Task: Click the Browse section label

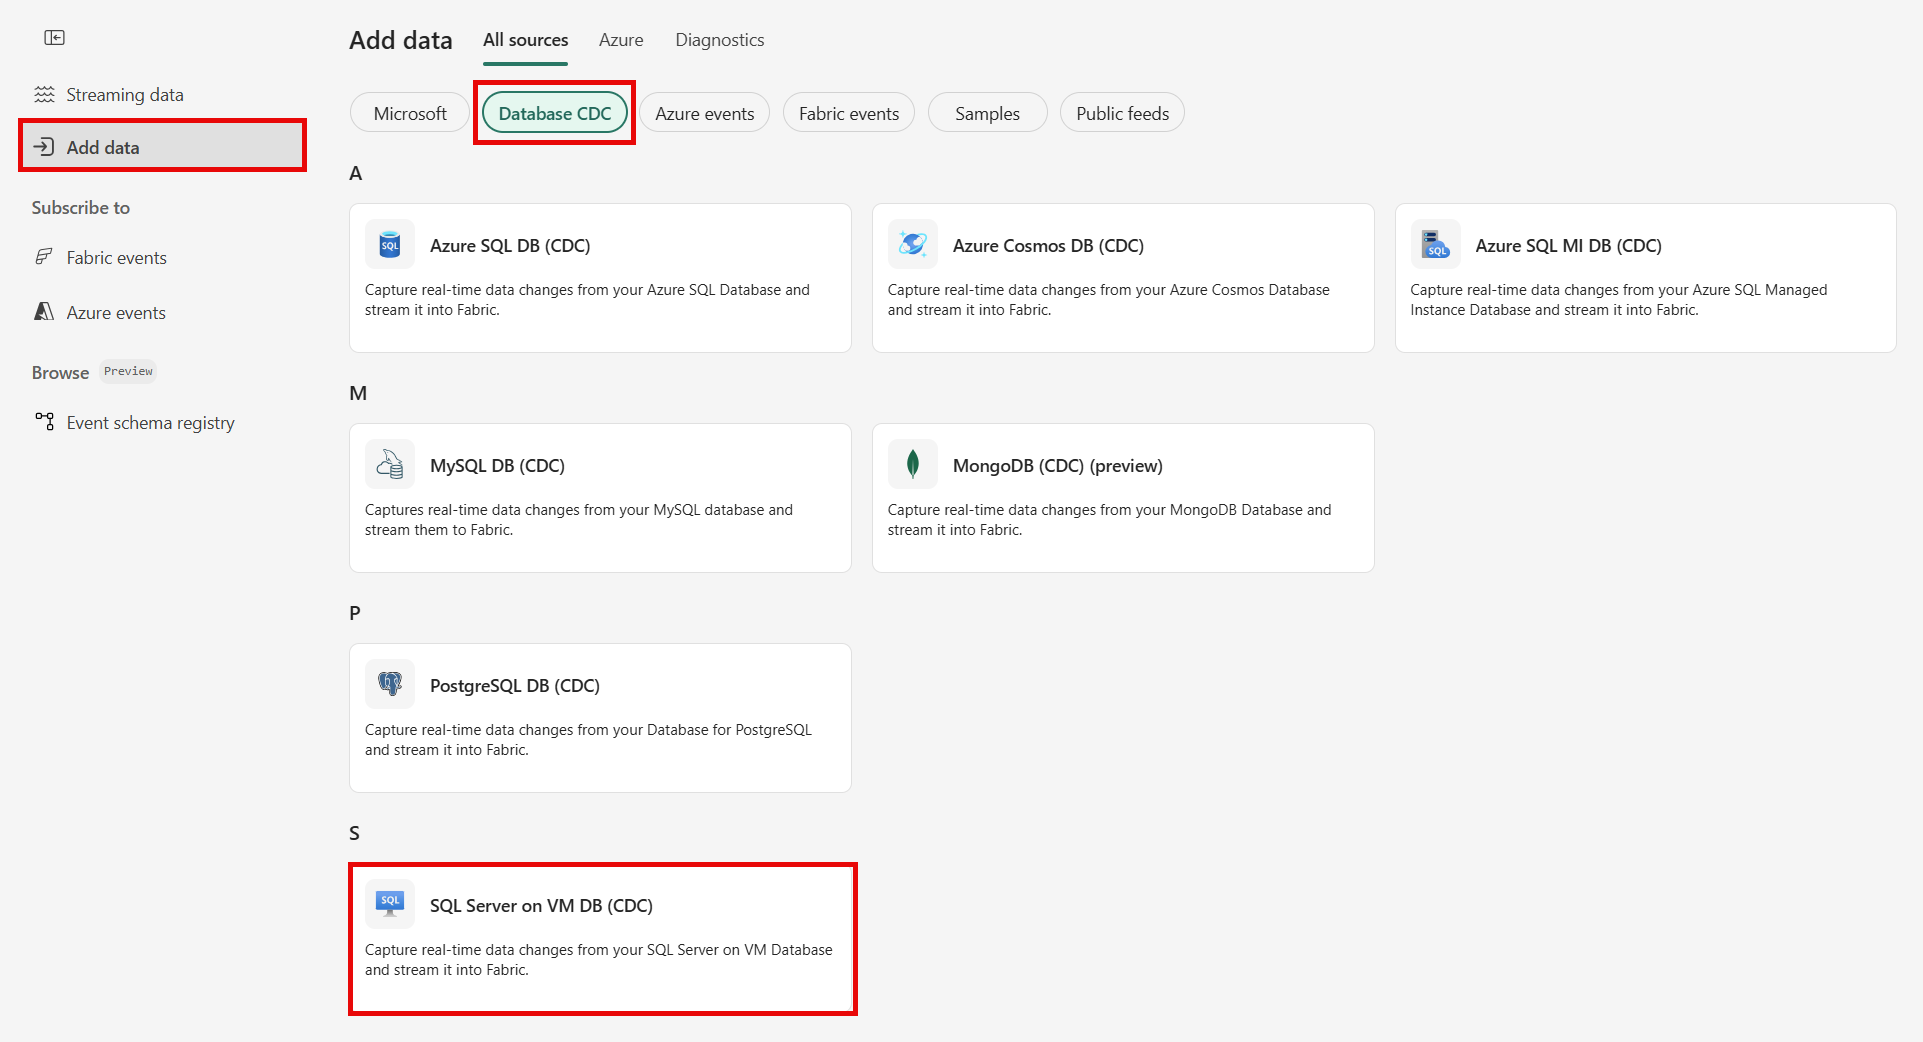Action: [x=60, y=373]
